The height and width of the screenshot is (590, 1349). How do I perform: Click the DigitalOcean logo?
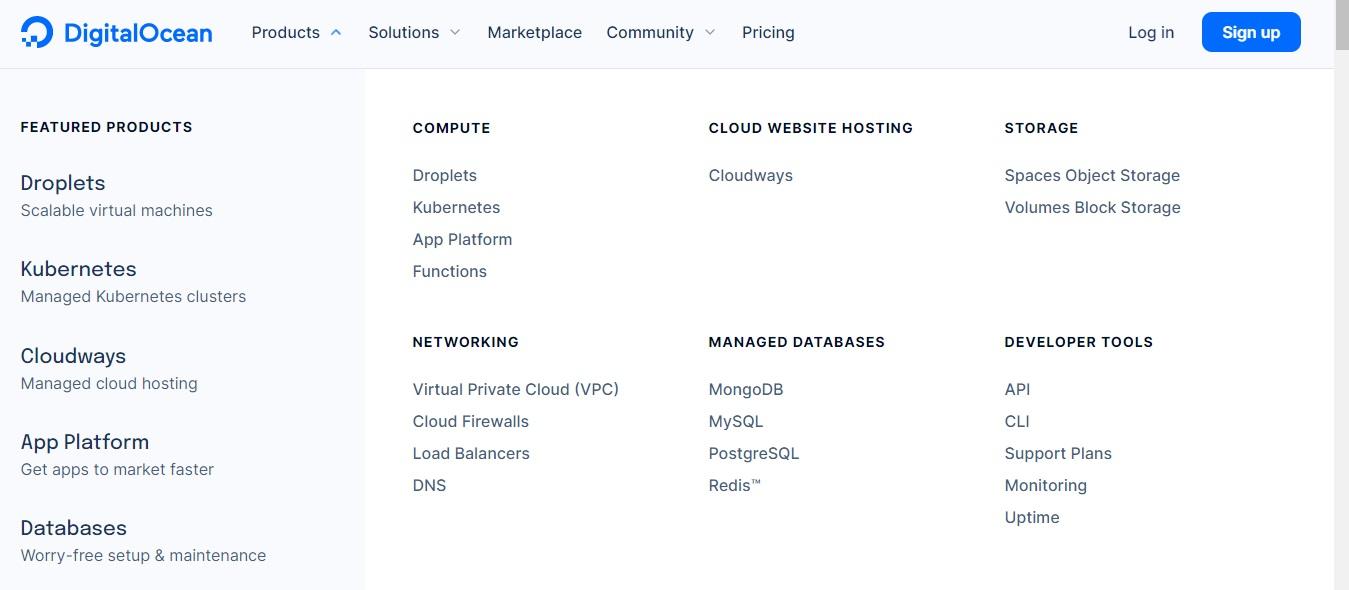[116, 32]
